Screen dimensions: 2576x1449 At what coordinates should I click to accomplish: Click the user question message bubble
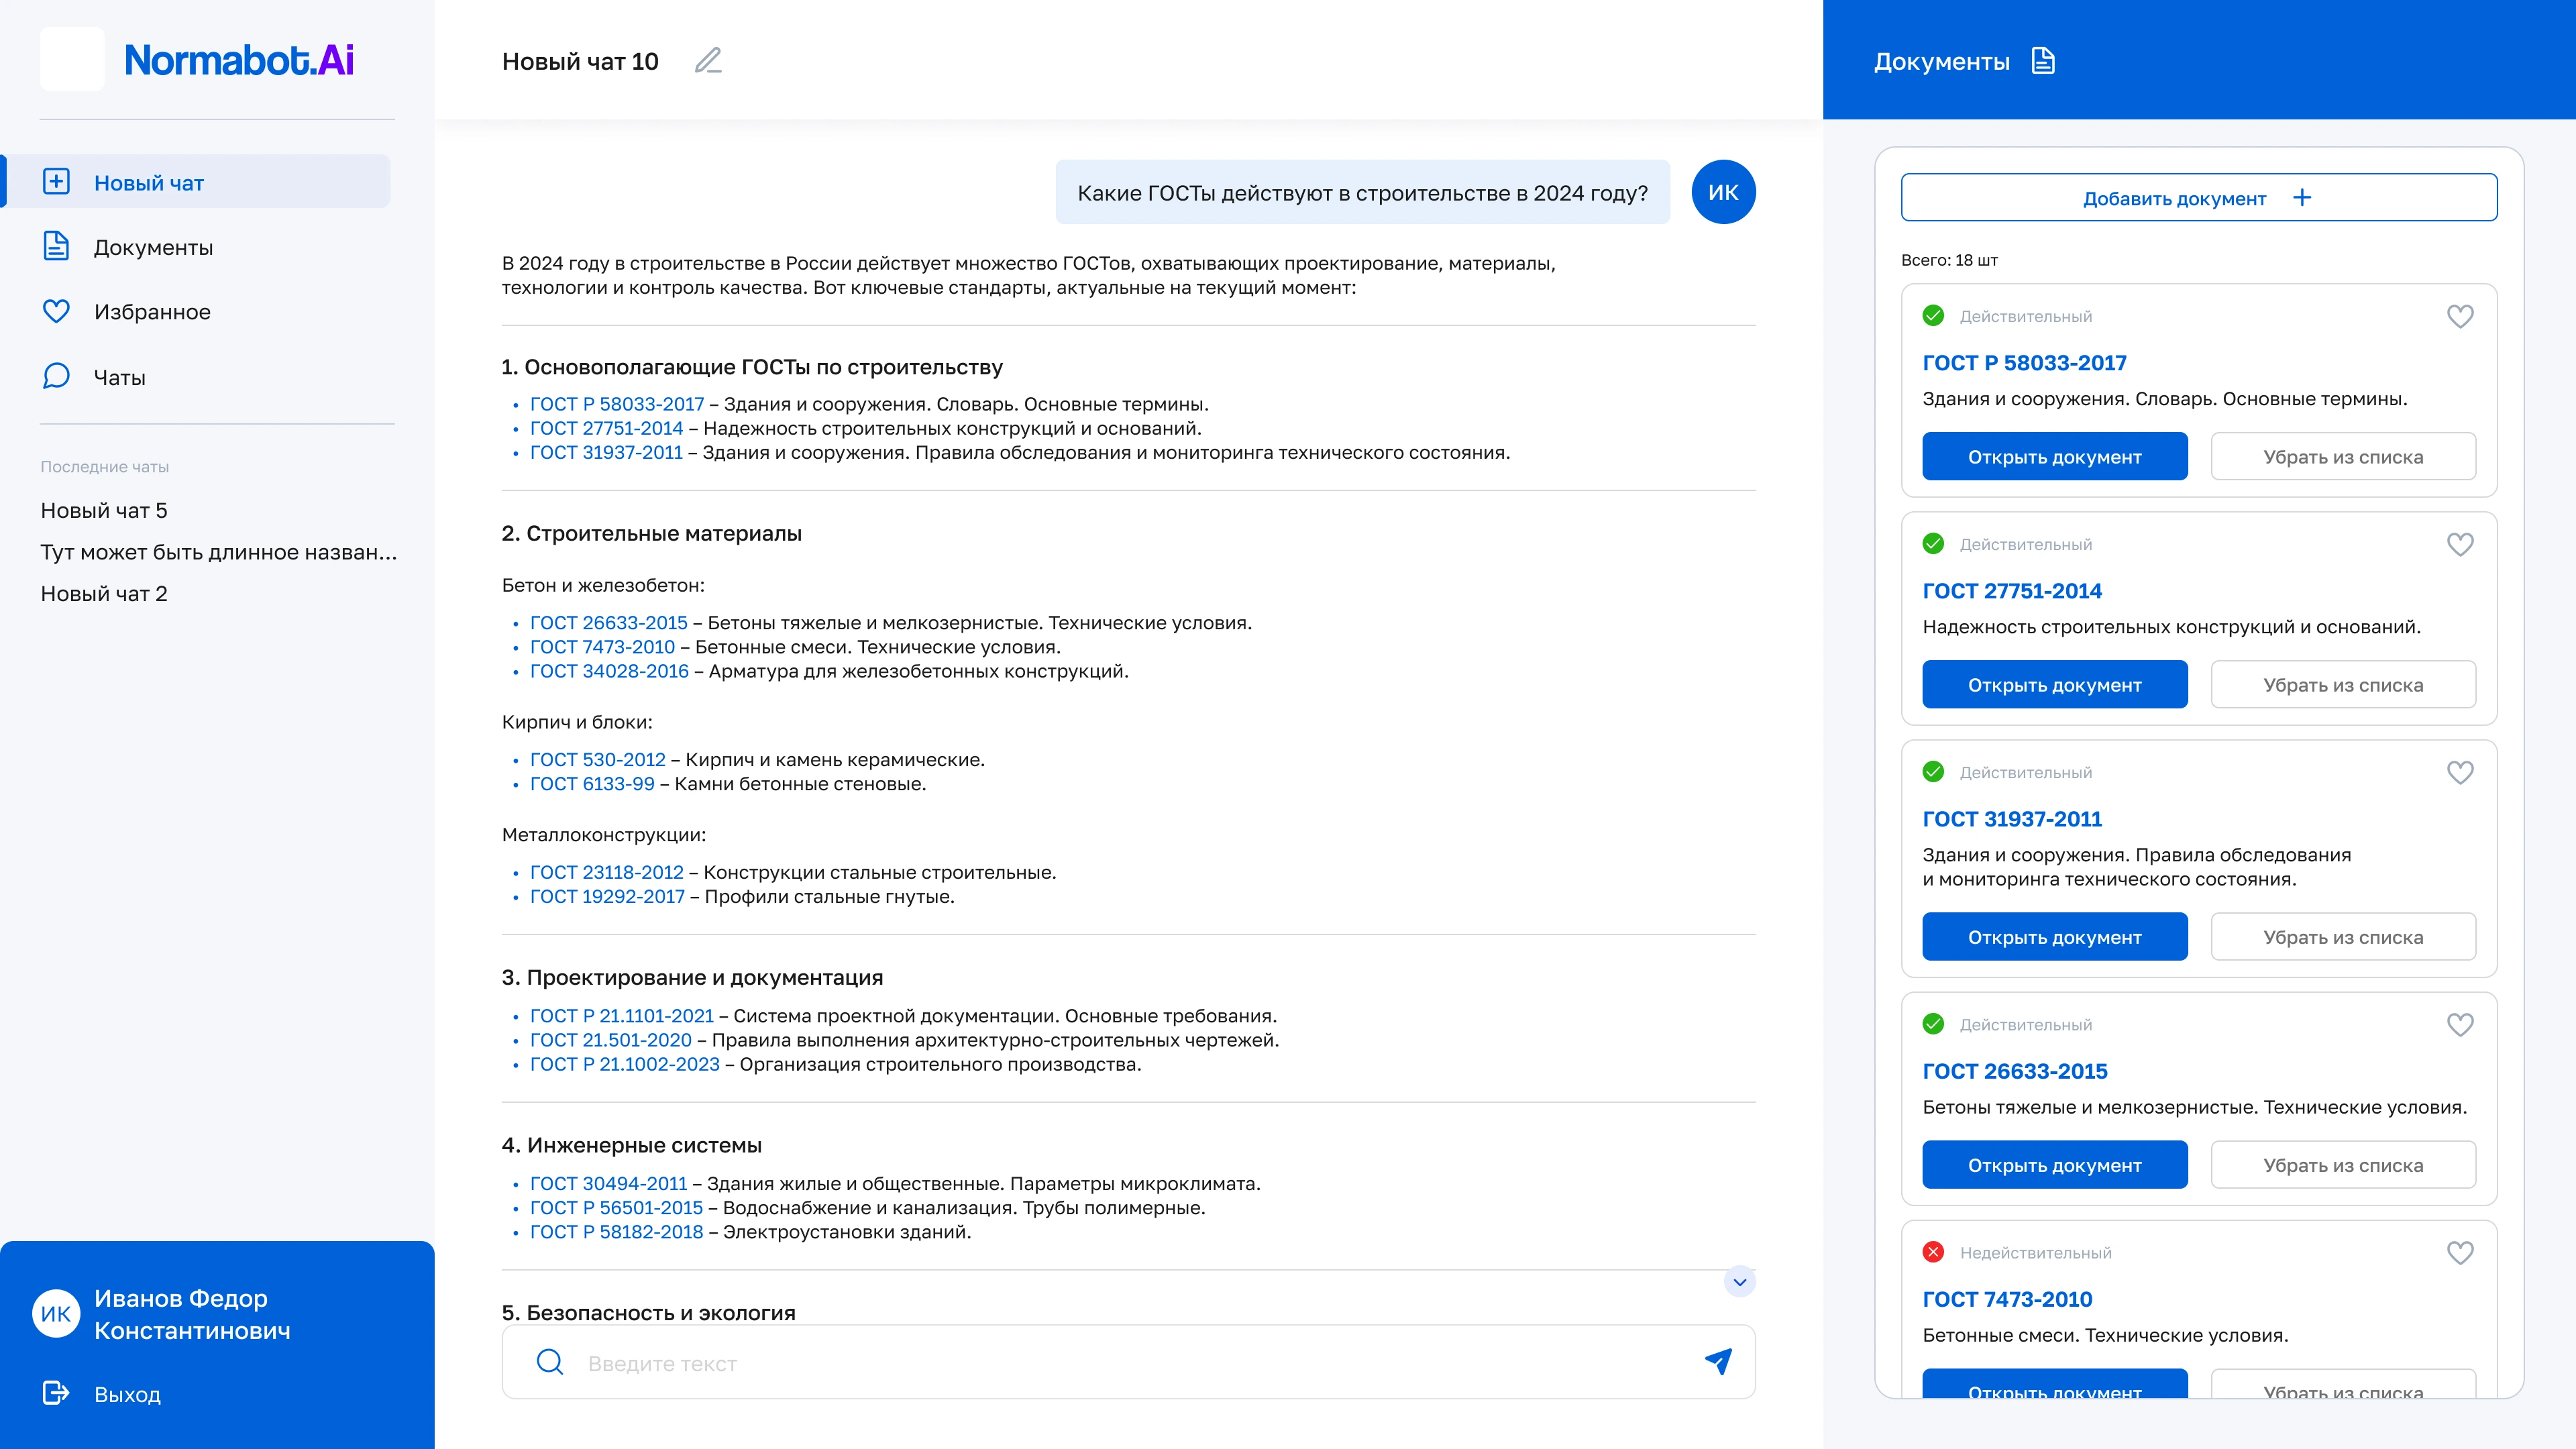click(x=1362, y=192)
